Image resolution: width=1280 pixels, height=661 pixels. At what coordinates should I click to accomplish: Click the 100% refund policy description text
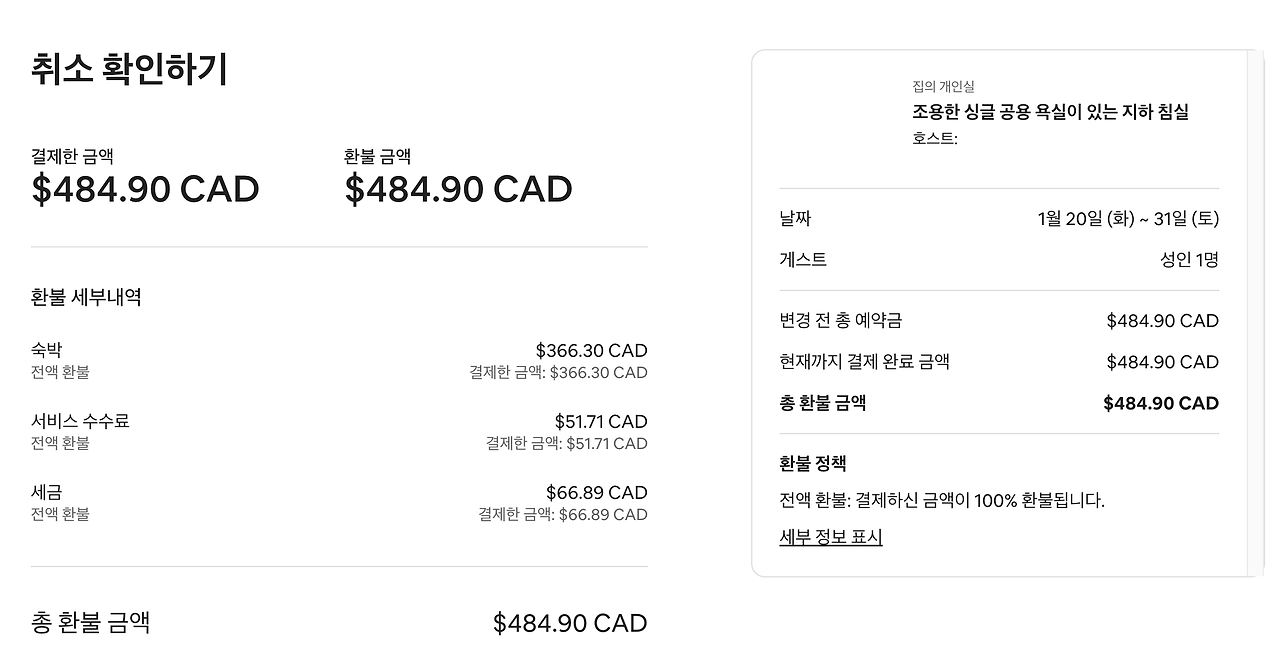[x=941, y=500]
